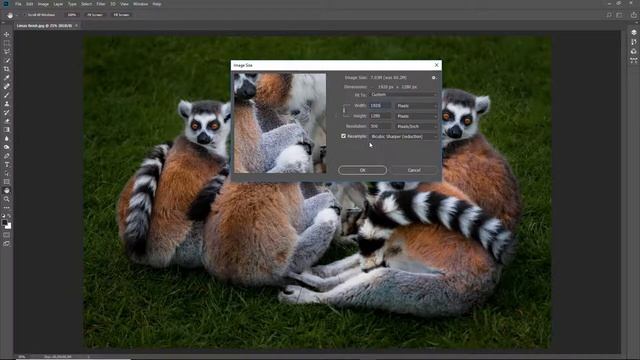
Task: Swap foreground and background colors
Action: pyautogui.click(x=9, y=216)
